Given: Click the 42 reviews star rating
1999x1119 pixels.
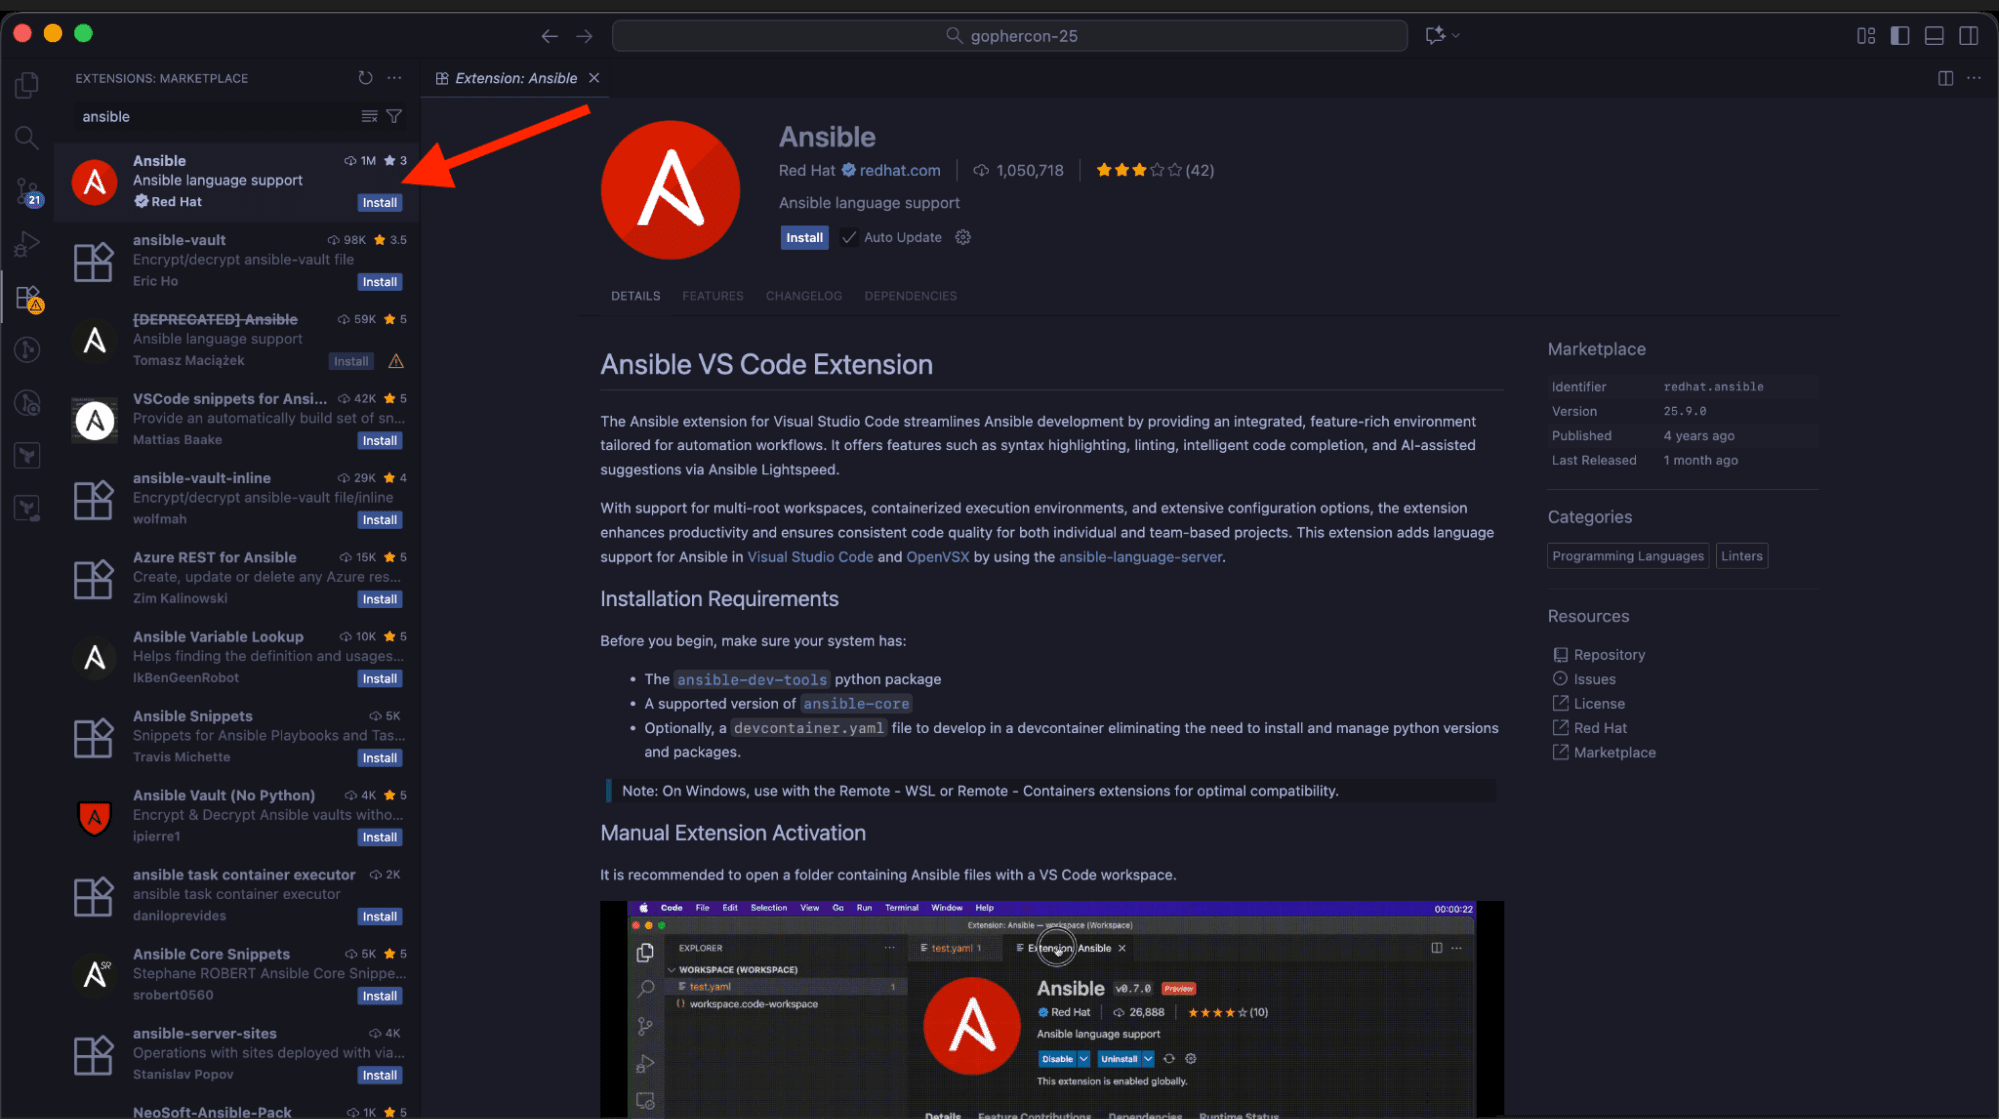Looking at the screenshot, I should pyautogui.click(x=1155, y=170).
